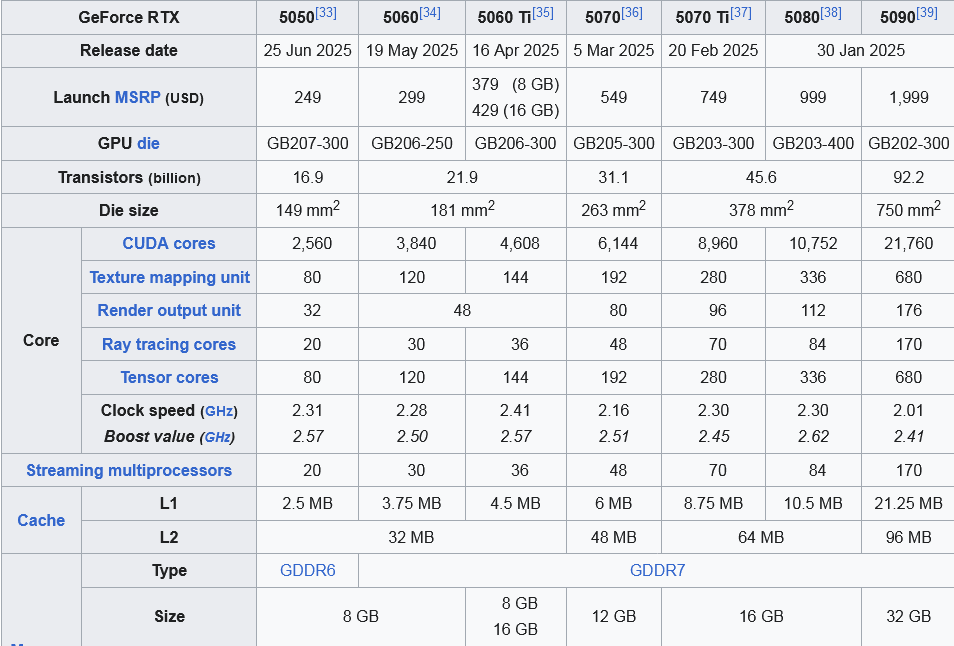Open the Tensor cores link
Image resolution: width=954 pixels, height=646 pixels.
(169, 377)
